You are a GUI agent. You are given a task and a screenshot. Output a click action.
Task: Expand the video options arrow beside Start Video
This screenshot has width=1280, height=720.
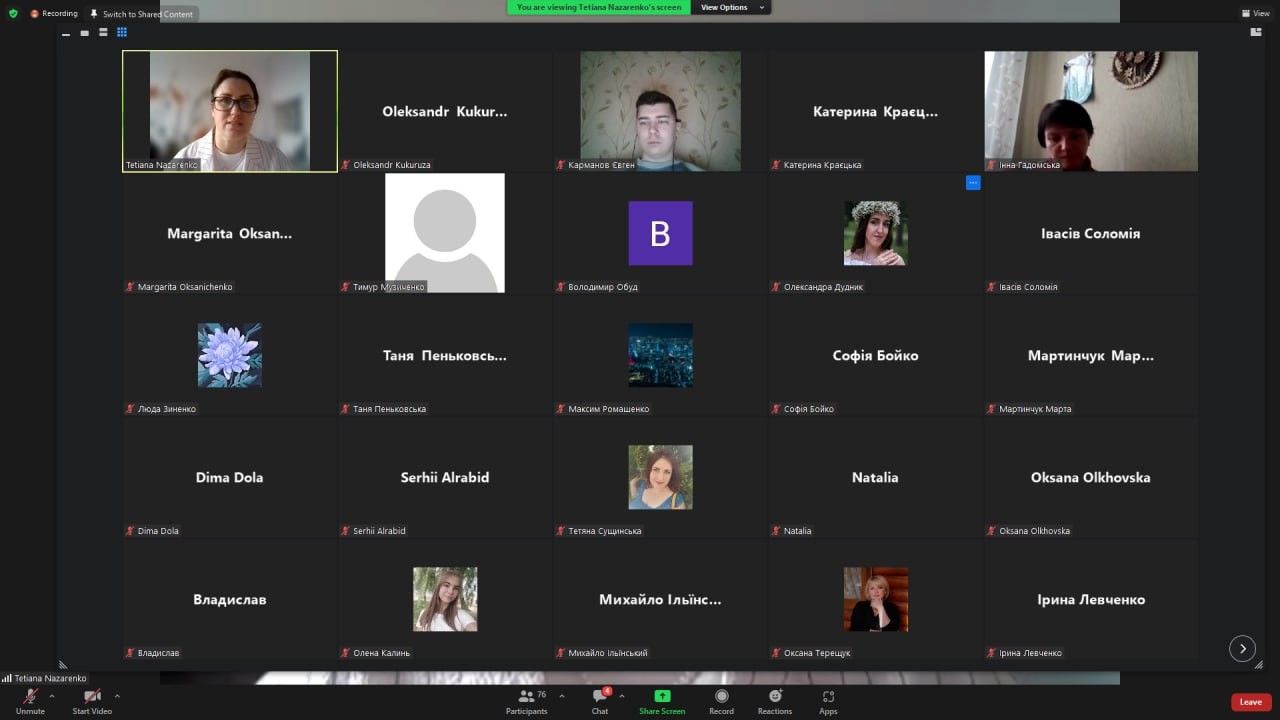coord(117,695)
